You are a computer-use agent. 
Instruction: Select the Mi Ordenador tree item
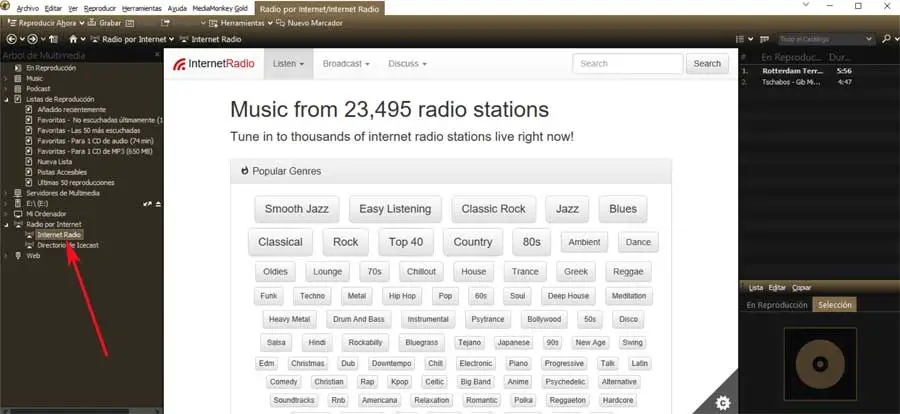46,214
